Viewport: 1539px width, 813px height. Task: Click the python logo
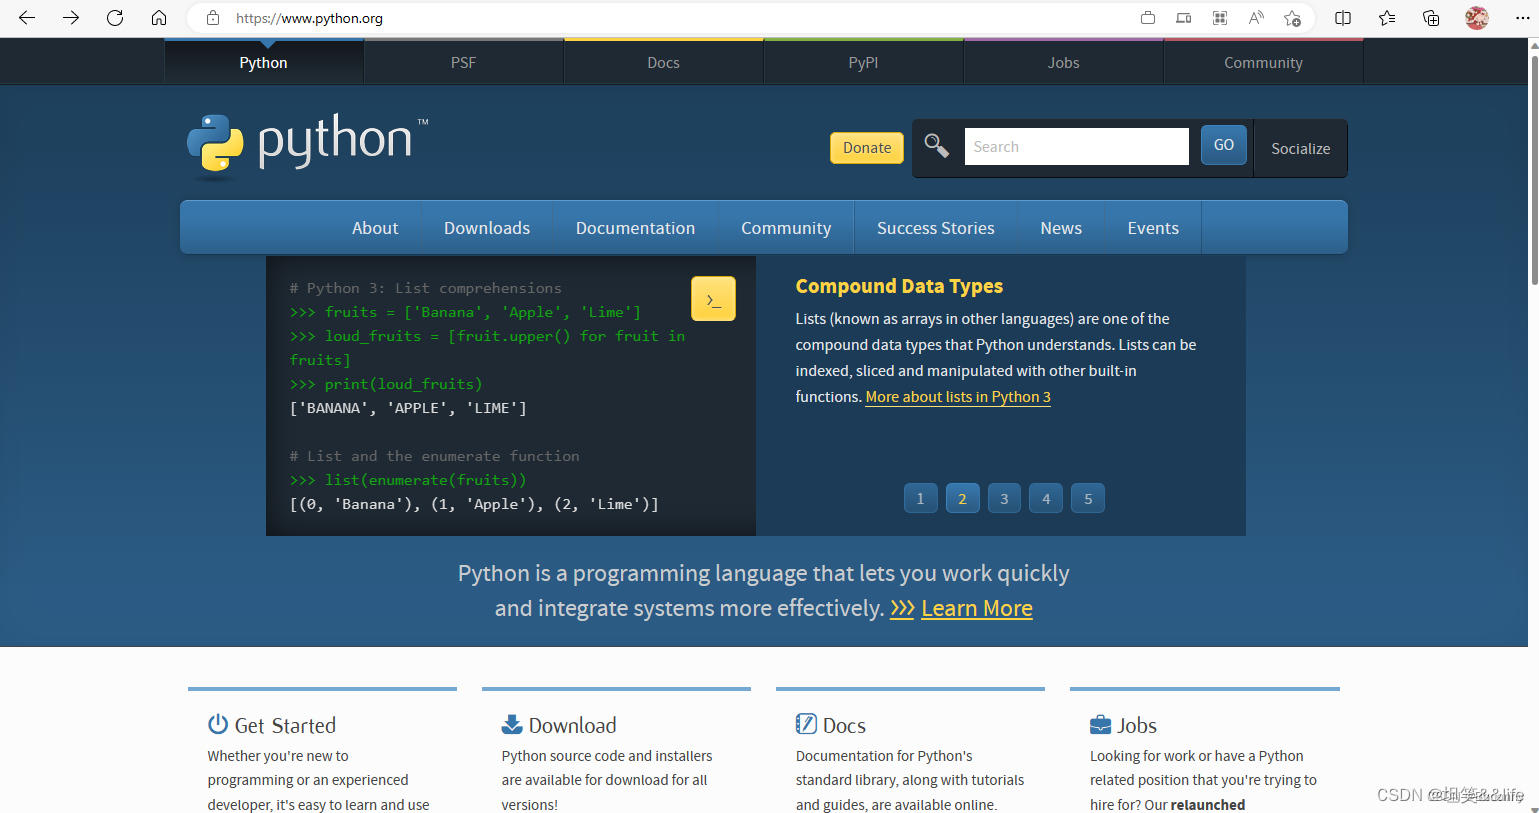pos(308,145)
